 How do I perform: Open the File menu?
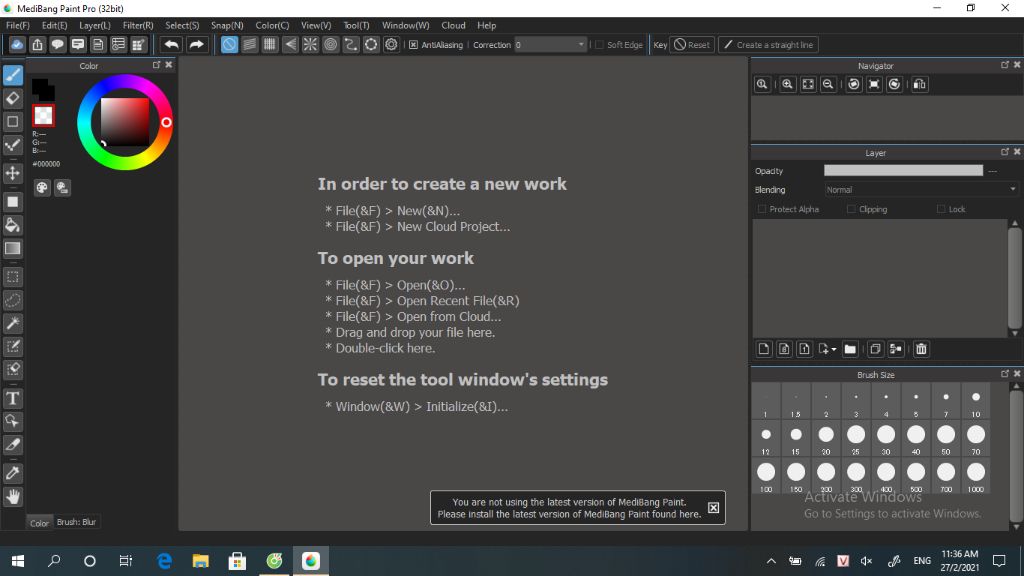pyautogui.click(x=18, y=25)
